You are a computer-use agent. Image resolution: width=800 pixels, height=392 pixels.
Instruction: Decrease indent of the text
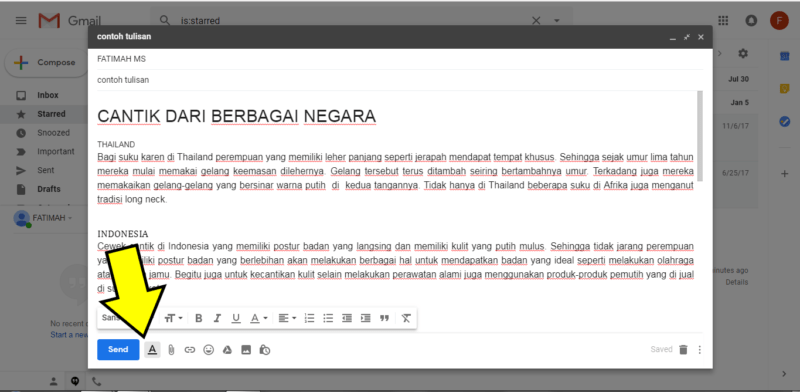pyautogui.click(x=347, y=318)
